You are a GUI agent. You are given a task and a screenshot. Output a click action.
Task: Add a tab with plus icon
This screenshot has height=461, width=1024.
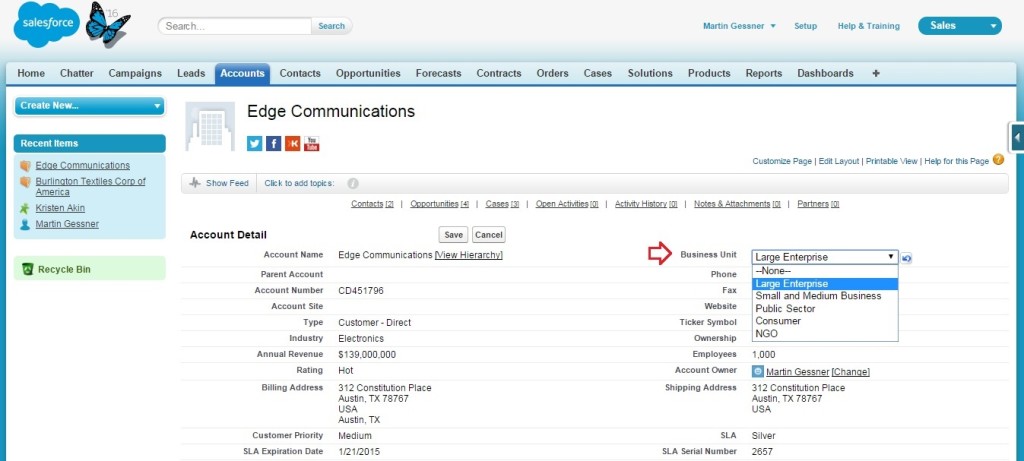click(x=876, y=73)
